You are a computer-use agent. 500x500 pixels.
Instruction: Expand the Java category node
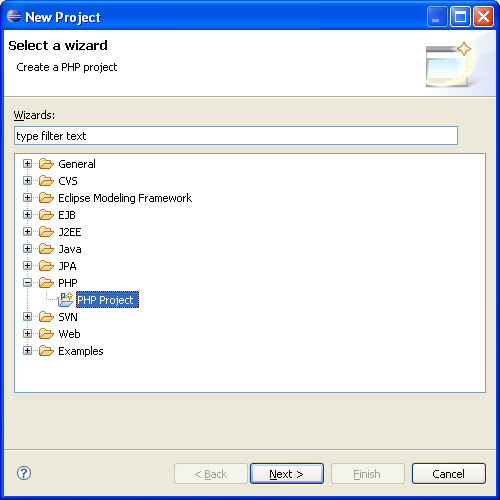27,249
